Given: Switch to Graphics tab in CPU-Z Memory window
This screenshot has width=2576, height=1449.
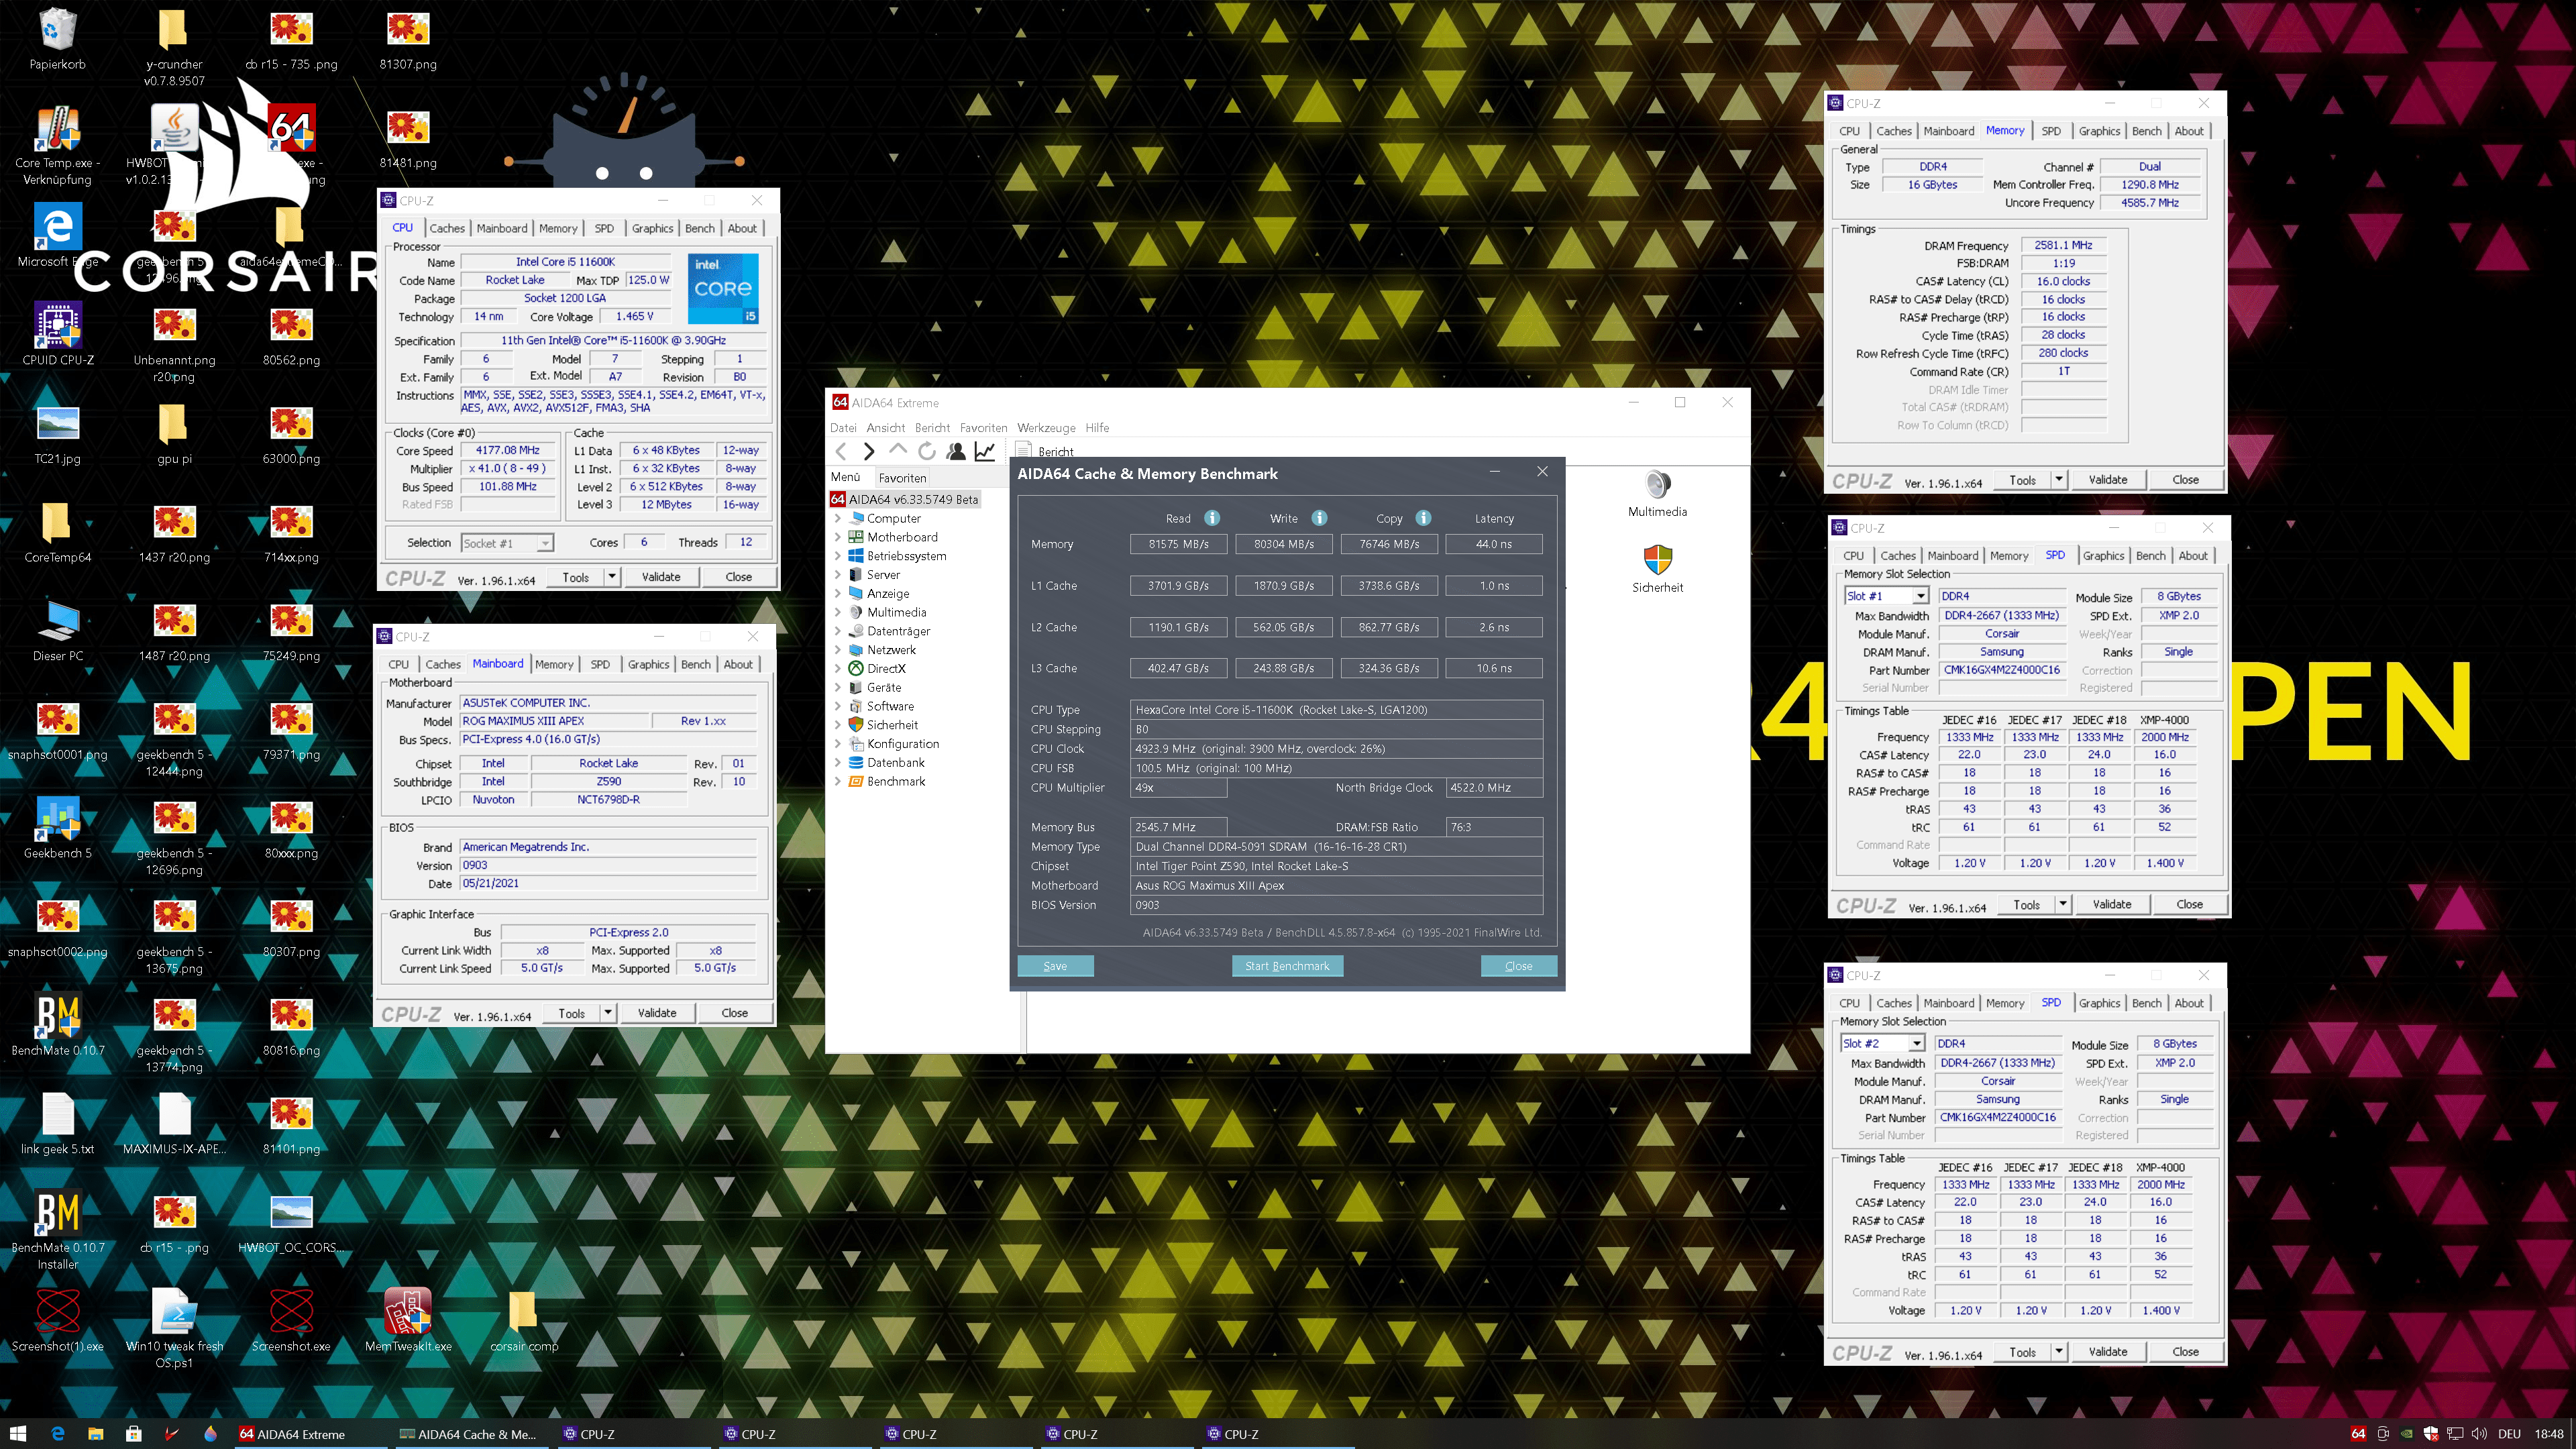Looking at the screenshot, I should coord(2099,131).
